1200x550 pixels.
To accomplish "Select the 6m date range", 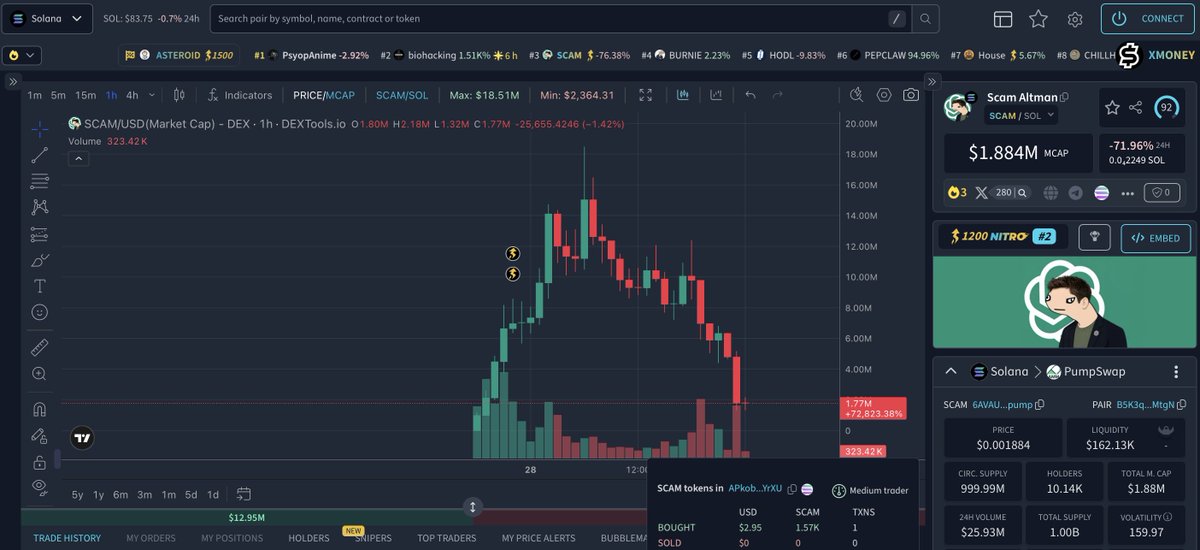I will pyautogui.click(x=120, y=494).
